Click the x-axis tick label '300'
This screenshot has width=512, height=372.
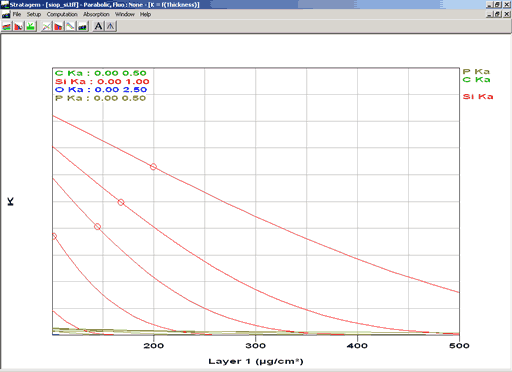coord(256,346)
